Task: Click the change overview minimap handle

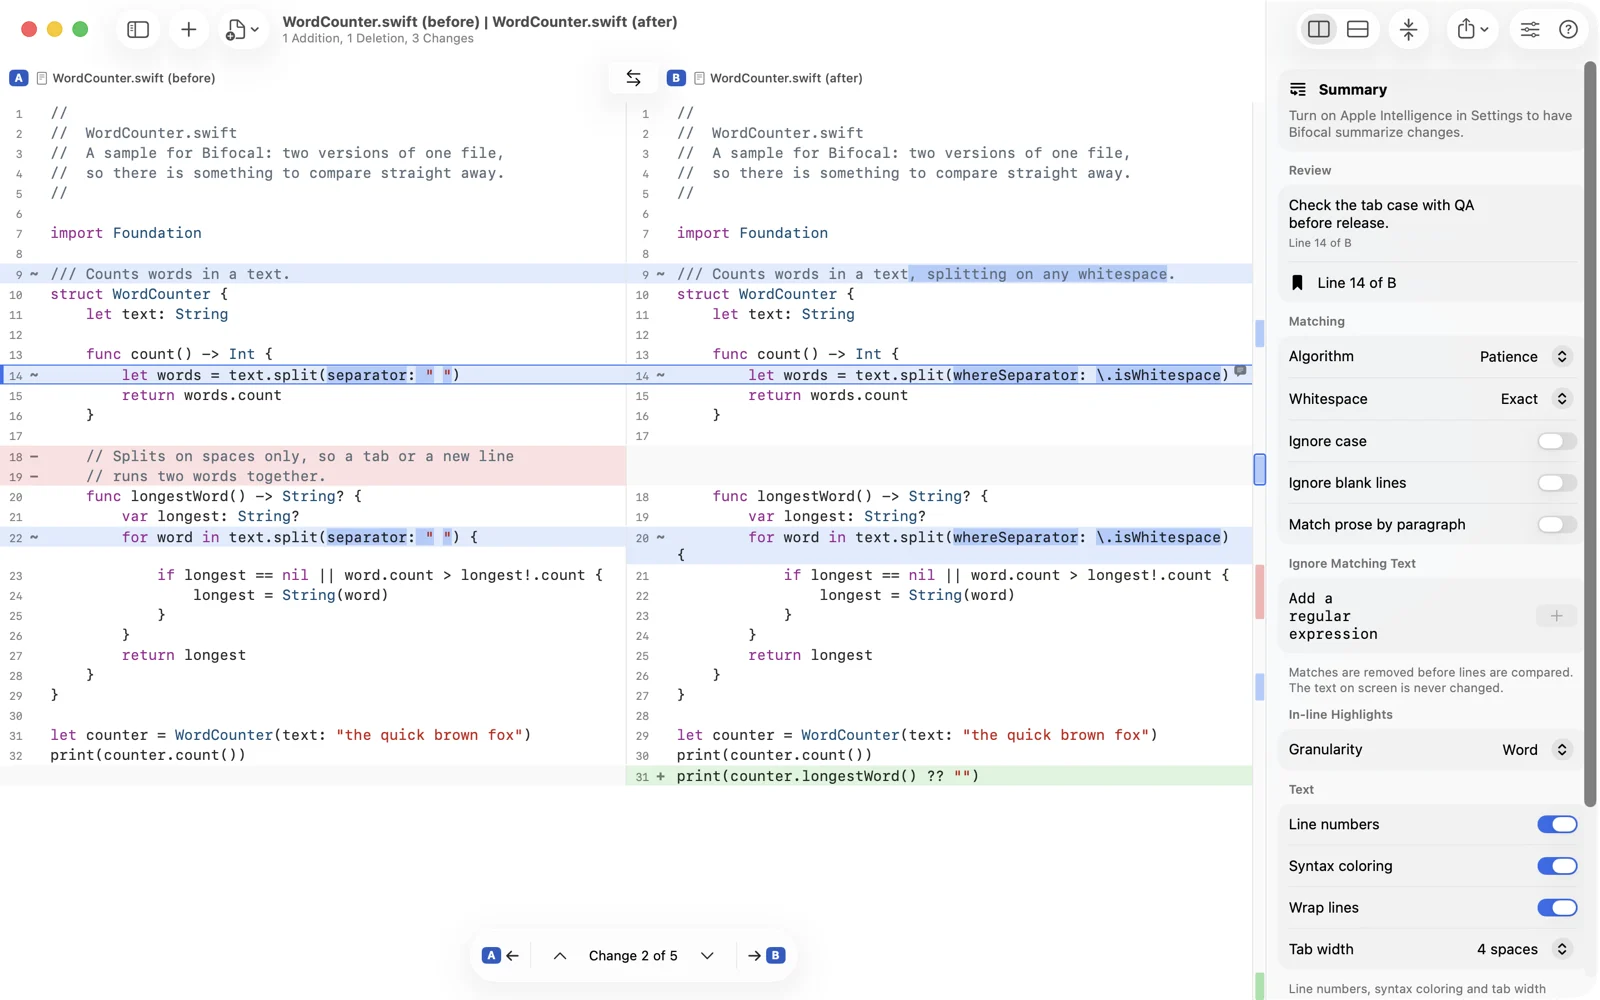Action: [x=1259, y=469]
